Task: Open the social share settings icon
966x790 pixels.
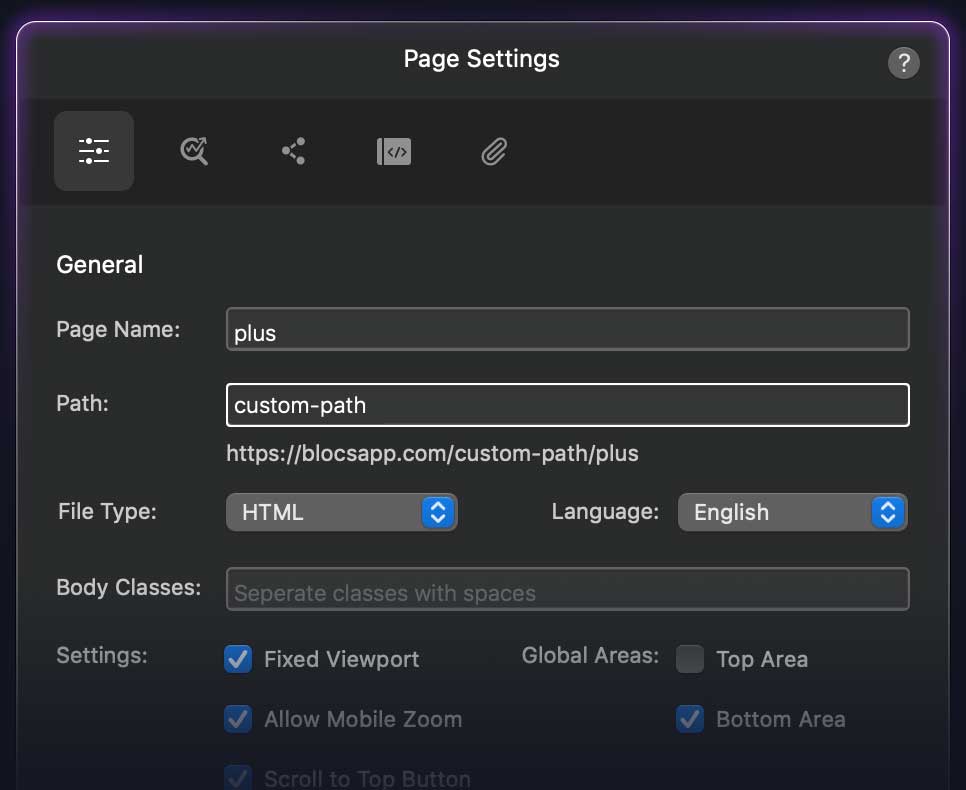Action: click(x=293, y=151)
